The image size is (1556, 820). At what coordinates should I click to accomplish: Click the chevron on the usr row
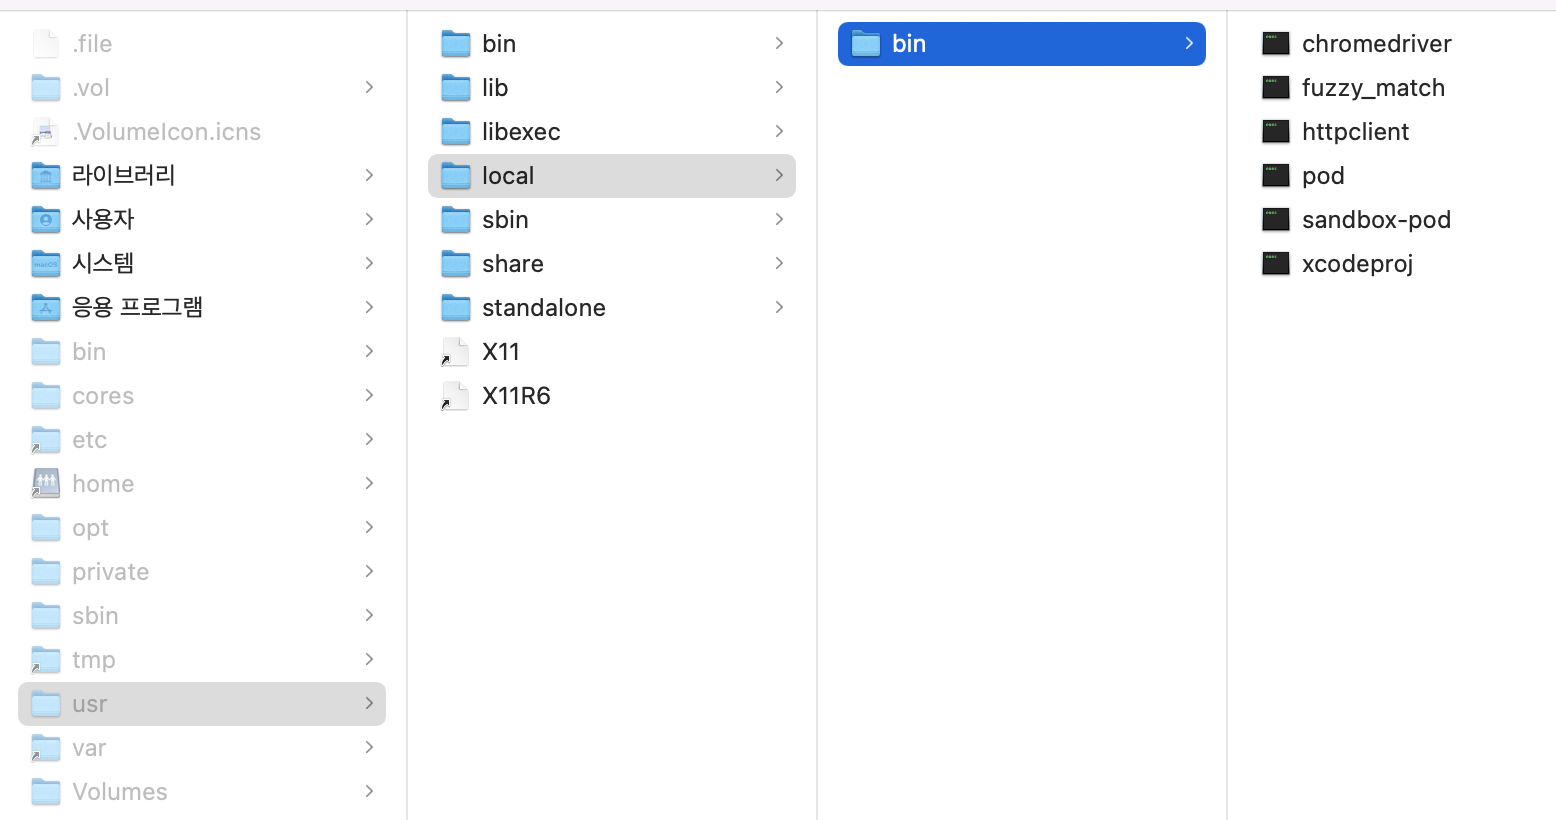369,703
